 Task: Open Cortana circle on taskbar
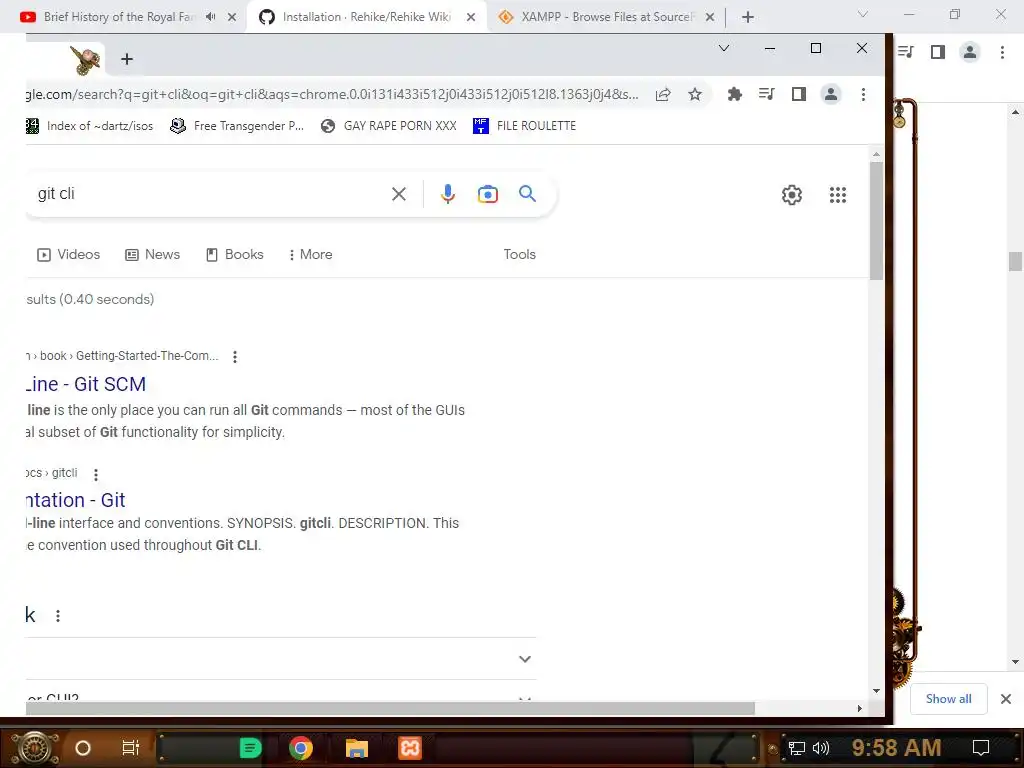[82, 748]
